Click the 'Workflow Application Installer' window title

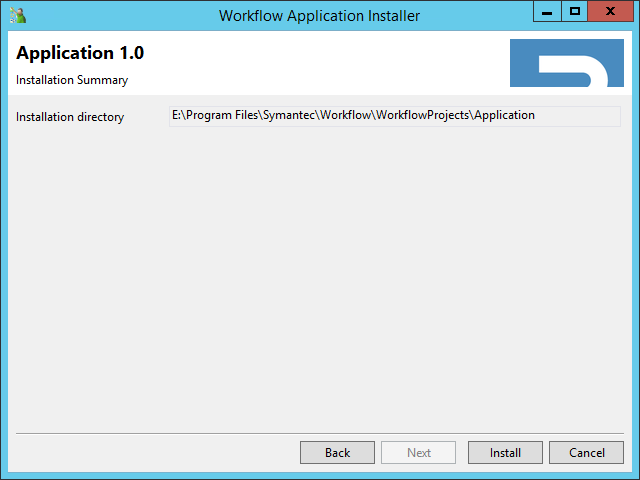319,16
